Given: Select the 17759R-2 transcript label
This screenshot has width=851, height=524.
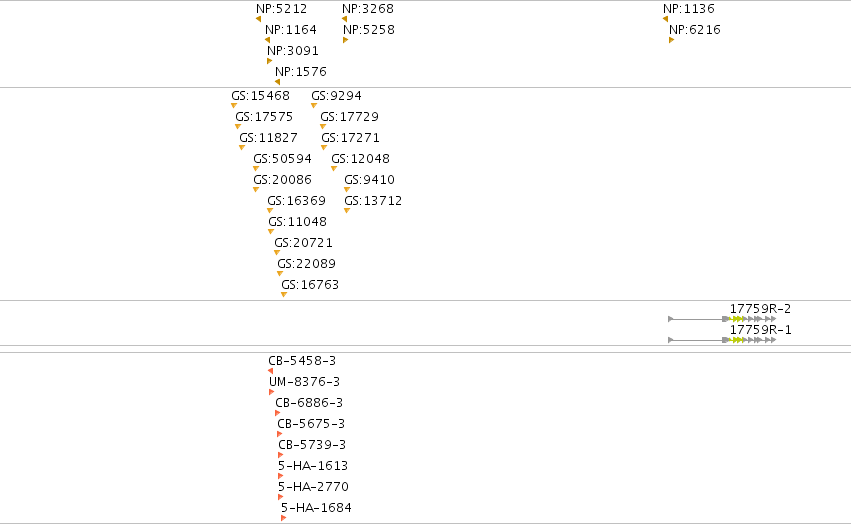Looking at the screenshot, I should (760, 308).
